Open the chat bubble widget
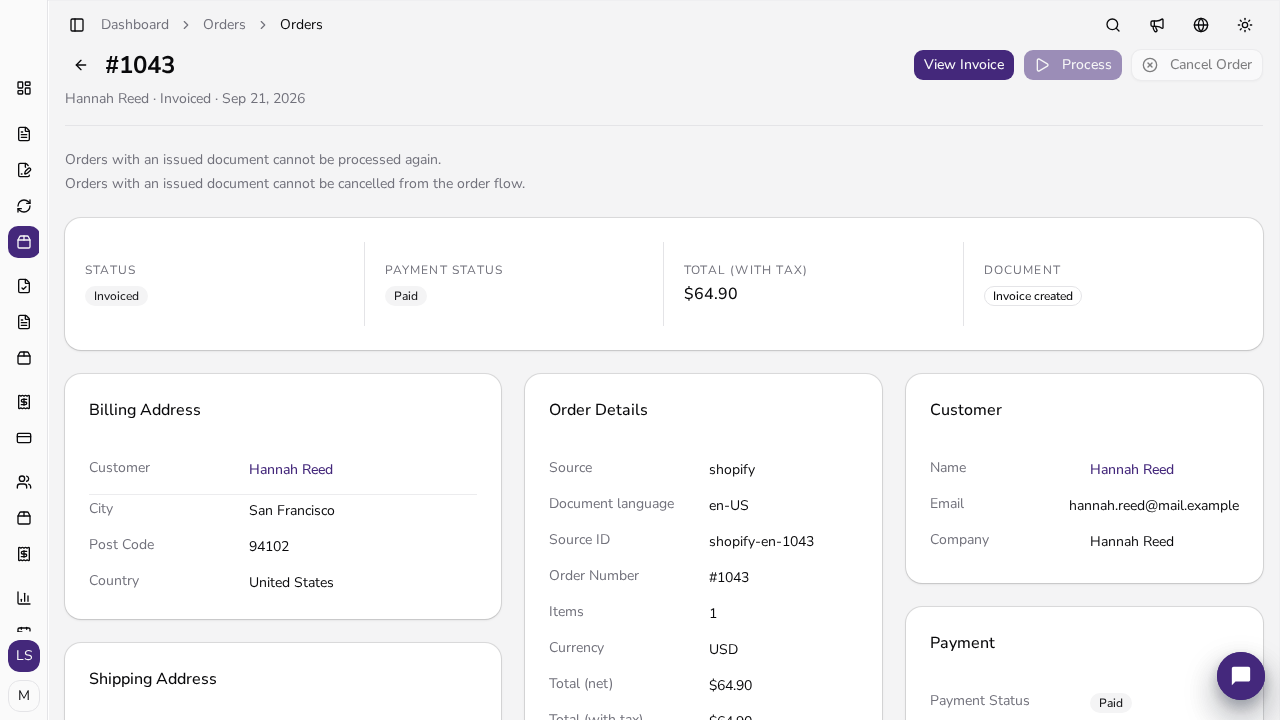This screenshot has width=1280, height=720. [1241, 676]
